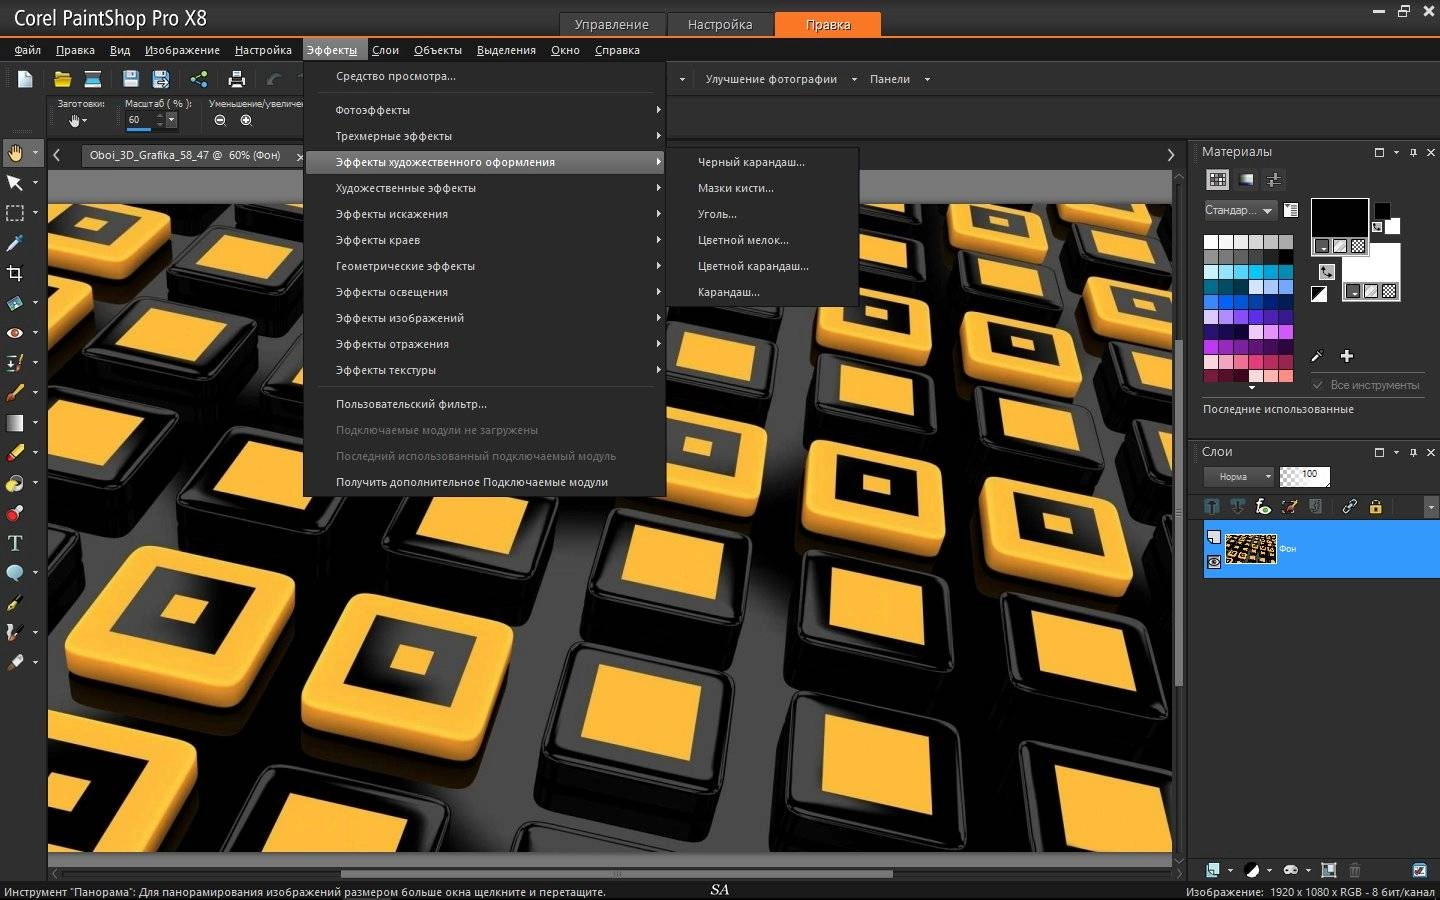The width and height of the screenshot is (1440, 900).
Task: Select the speech bubble Preset Shape tool
Action: (15, 573)
